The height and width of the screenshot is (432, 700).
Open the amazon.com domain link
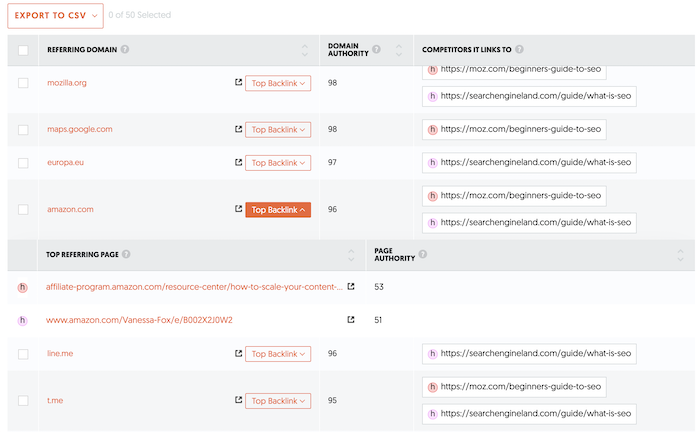click(x=71, y=209)
